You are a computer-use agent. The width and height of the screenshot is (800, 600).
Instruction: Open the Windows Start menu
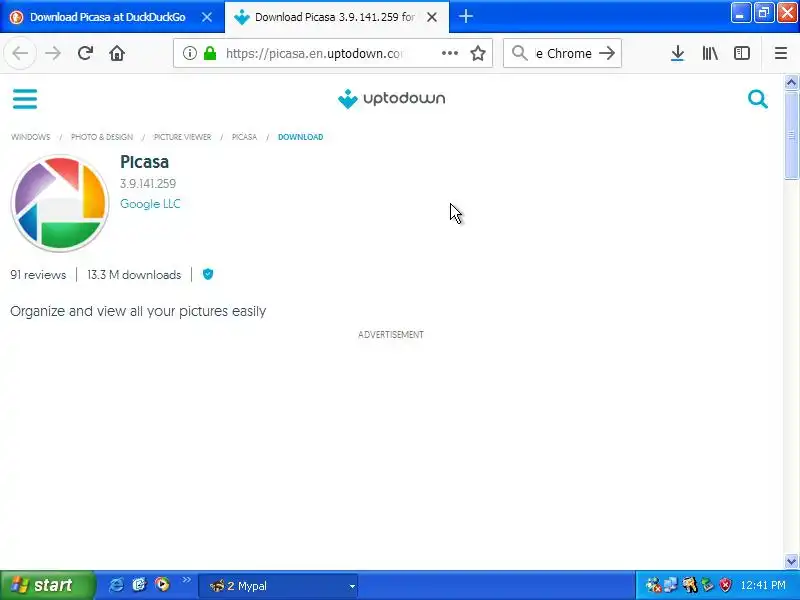coord(47,585)
